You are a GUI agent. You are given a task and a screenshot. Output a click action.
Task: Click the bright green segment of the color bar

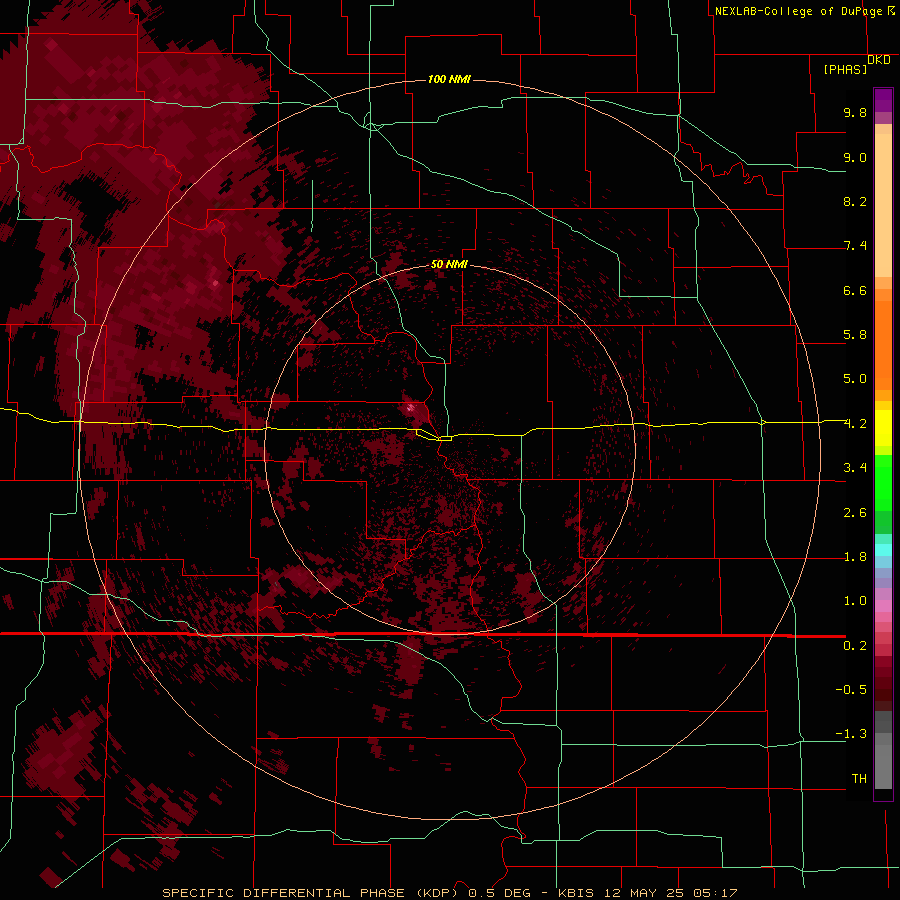883,482
